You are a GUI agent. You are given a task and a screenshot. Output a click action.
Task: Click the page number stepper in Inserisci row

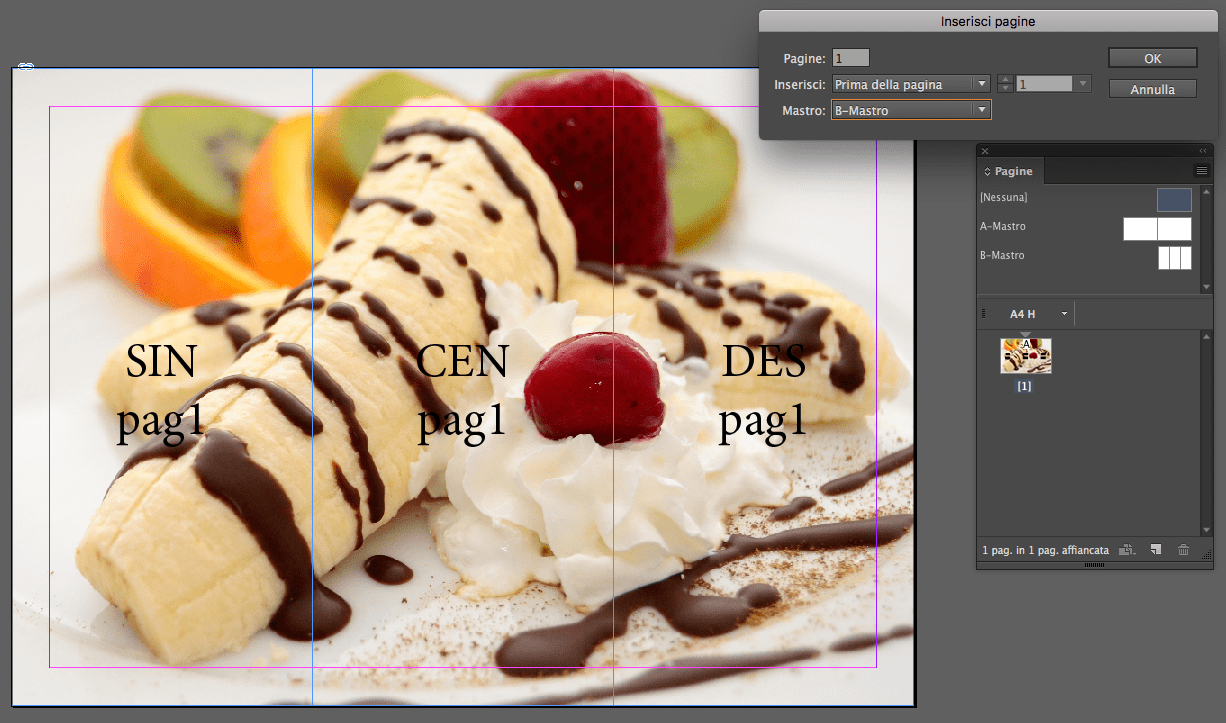click(x=1005, y=84)
